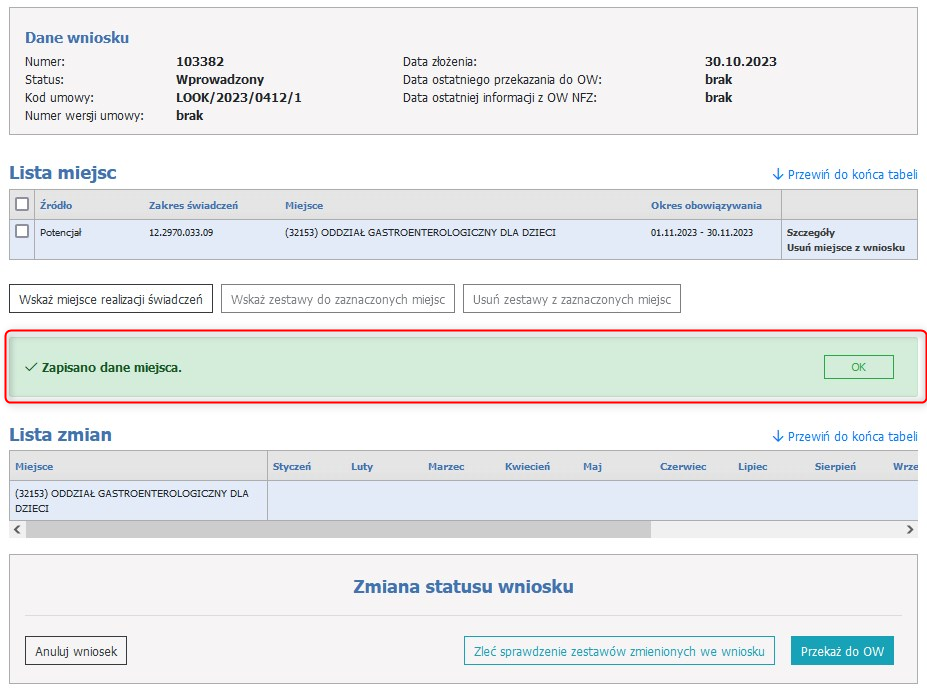Click 'Usuń zestawy z zaznaczonych miejsc' button

571,299
